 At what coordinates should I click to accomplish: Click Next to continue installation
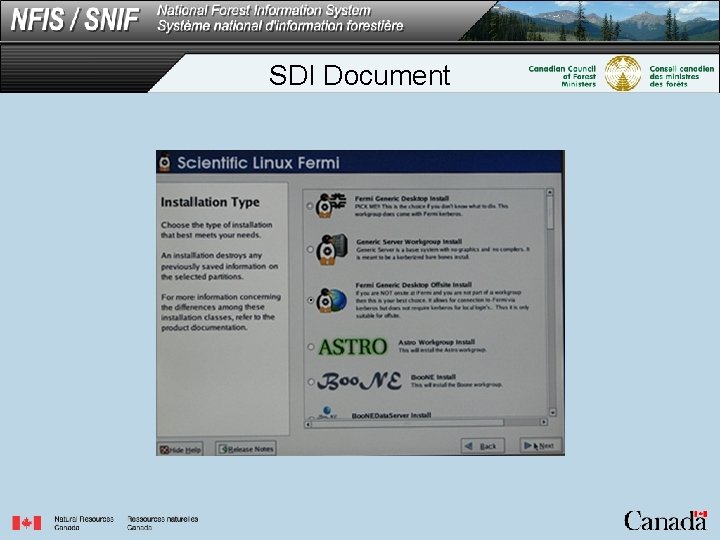[540, 445]
